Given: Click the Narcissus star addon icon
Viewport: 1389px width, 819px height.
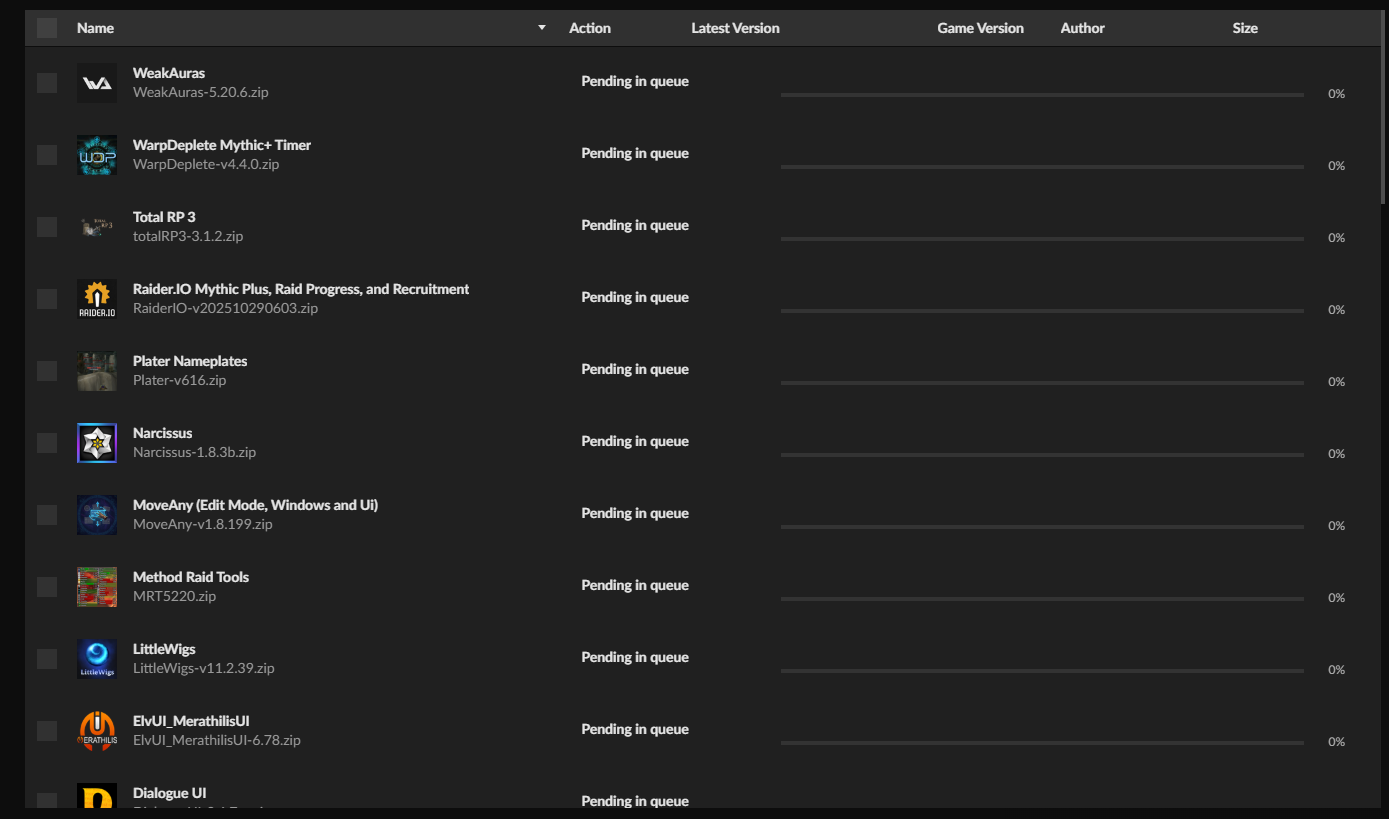Looking at the screenshot, I should (97, 443).
